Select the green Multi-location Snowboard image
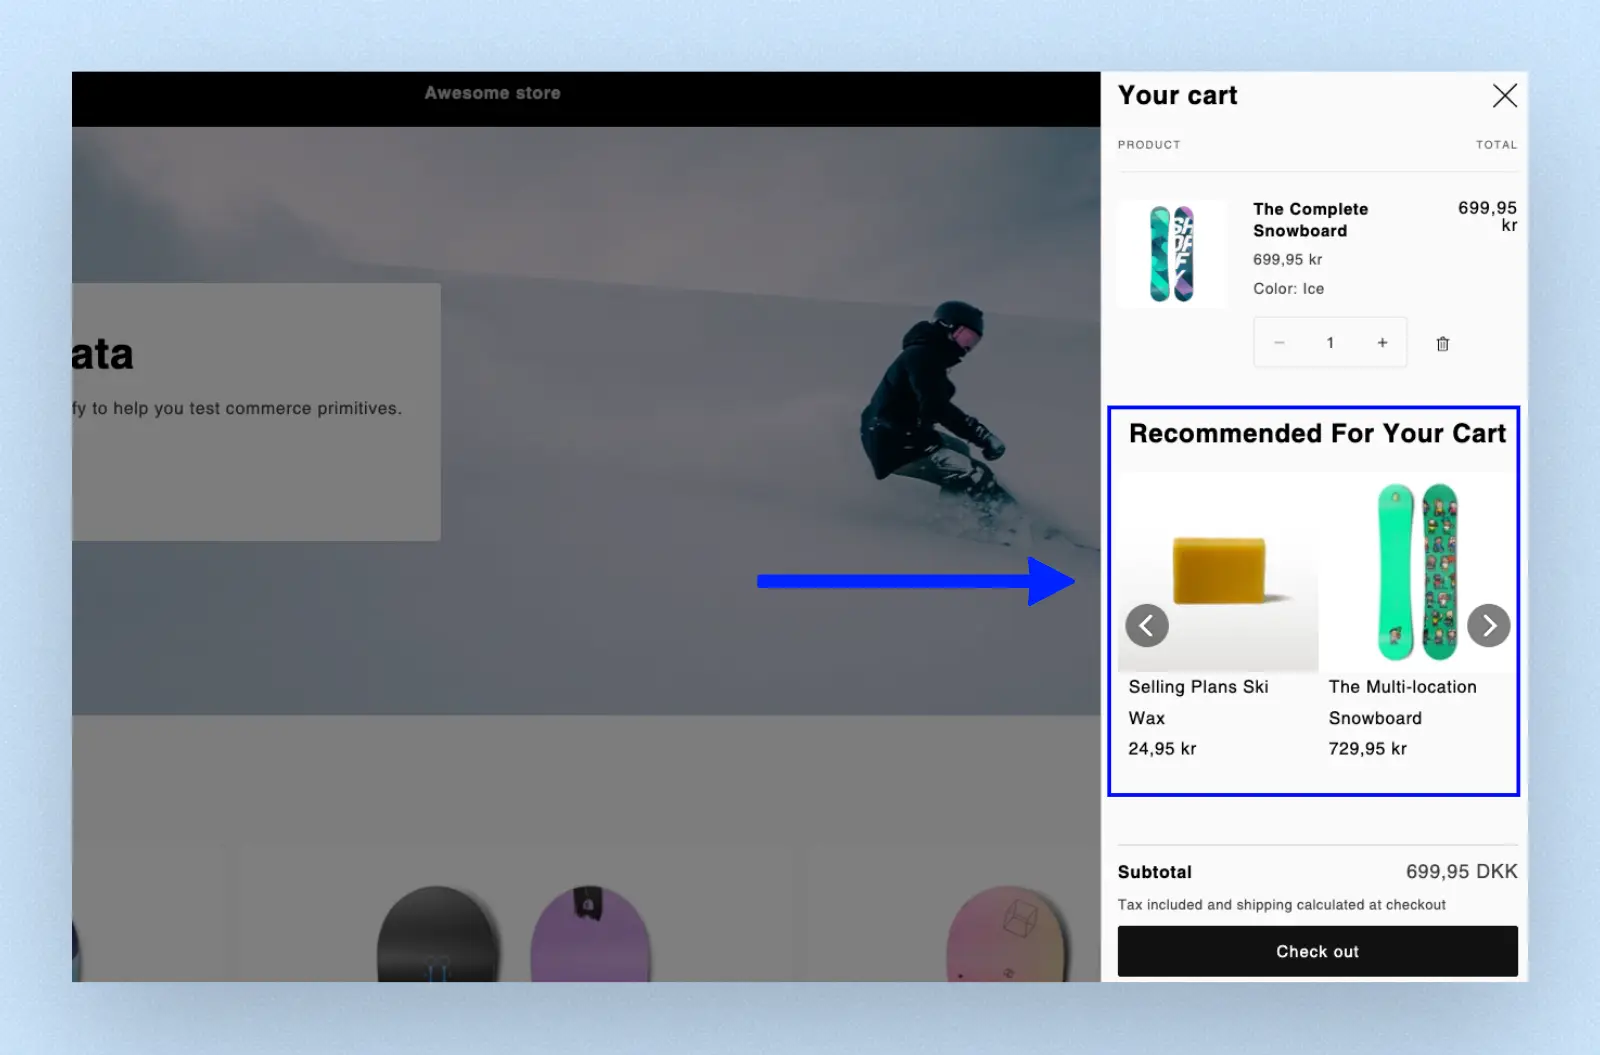The image size is (1600, 1055). [x=1418, y=572]
